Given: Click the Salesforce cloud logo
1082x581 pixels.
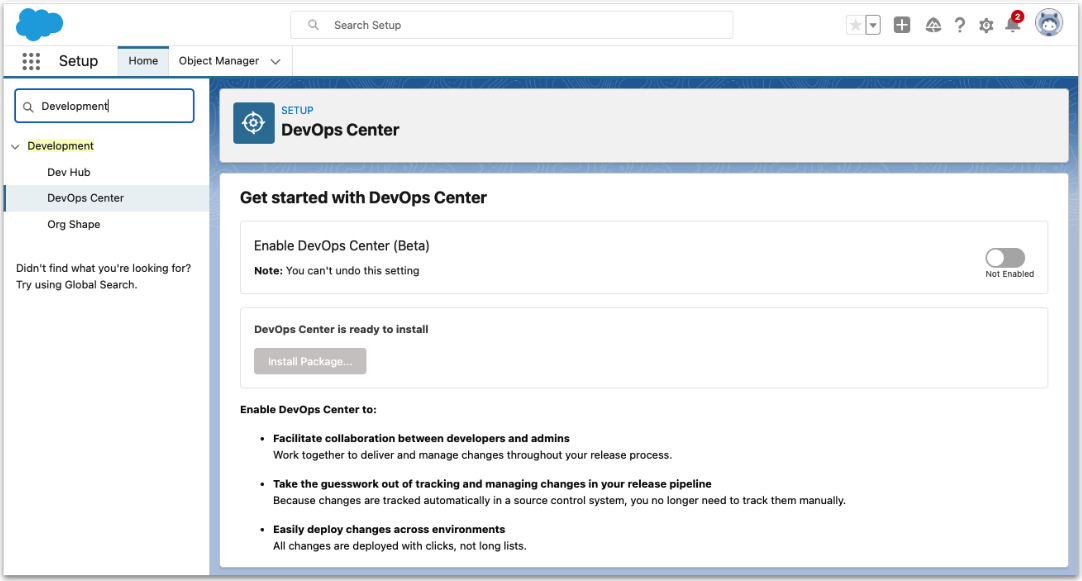Looking at the screenshot, I should (x=39, y=24).
